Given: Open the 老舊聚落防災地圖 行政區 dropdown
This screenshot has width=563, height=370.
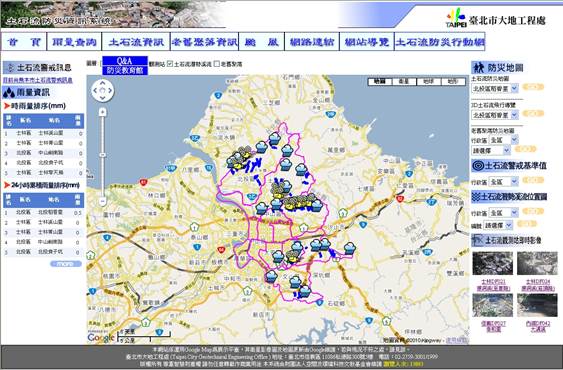Looking at the screenshot, I should (503, 140).
